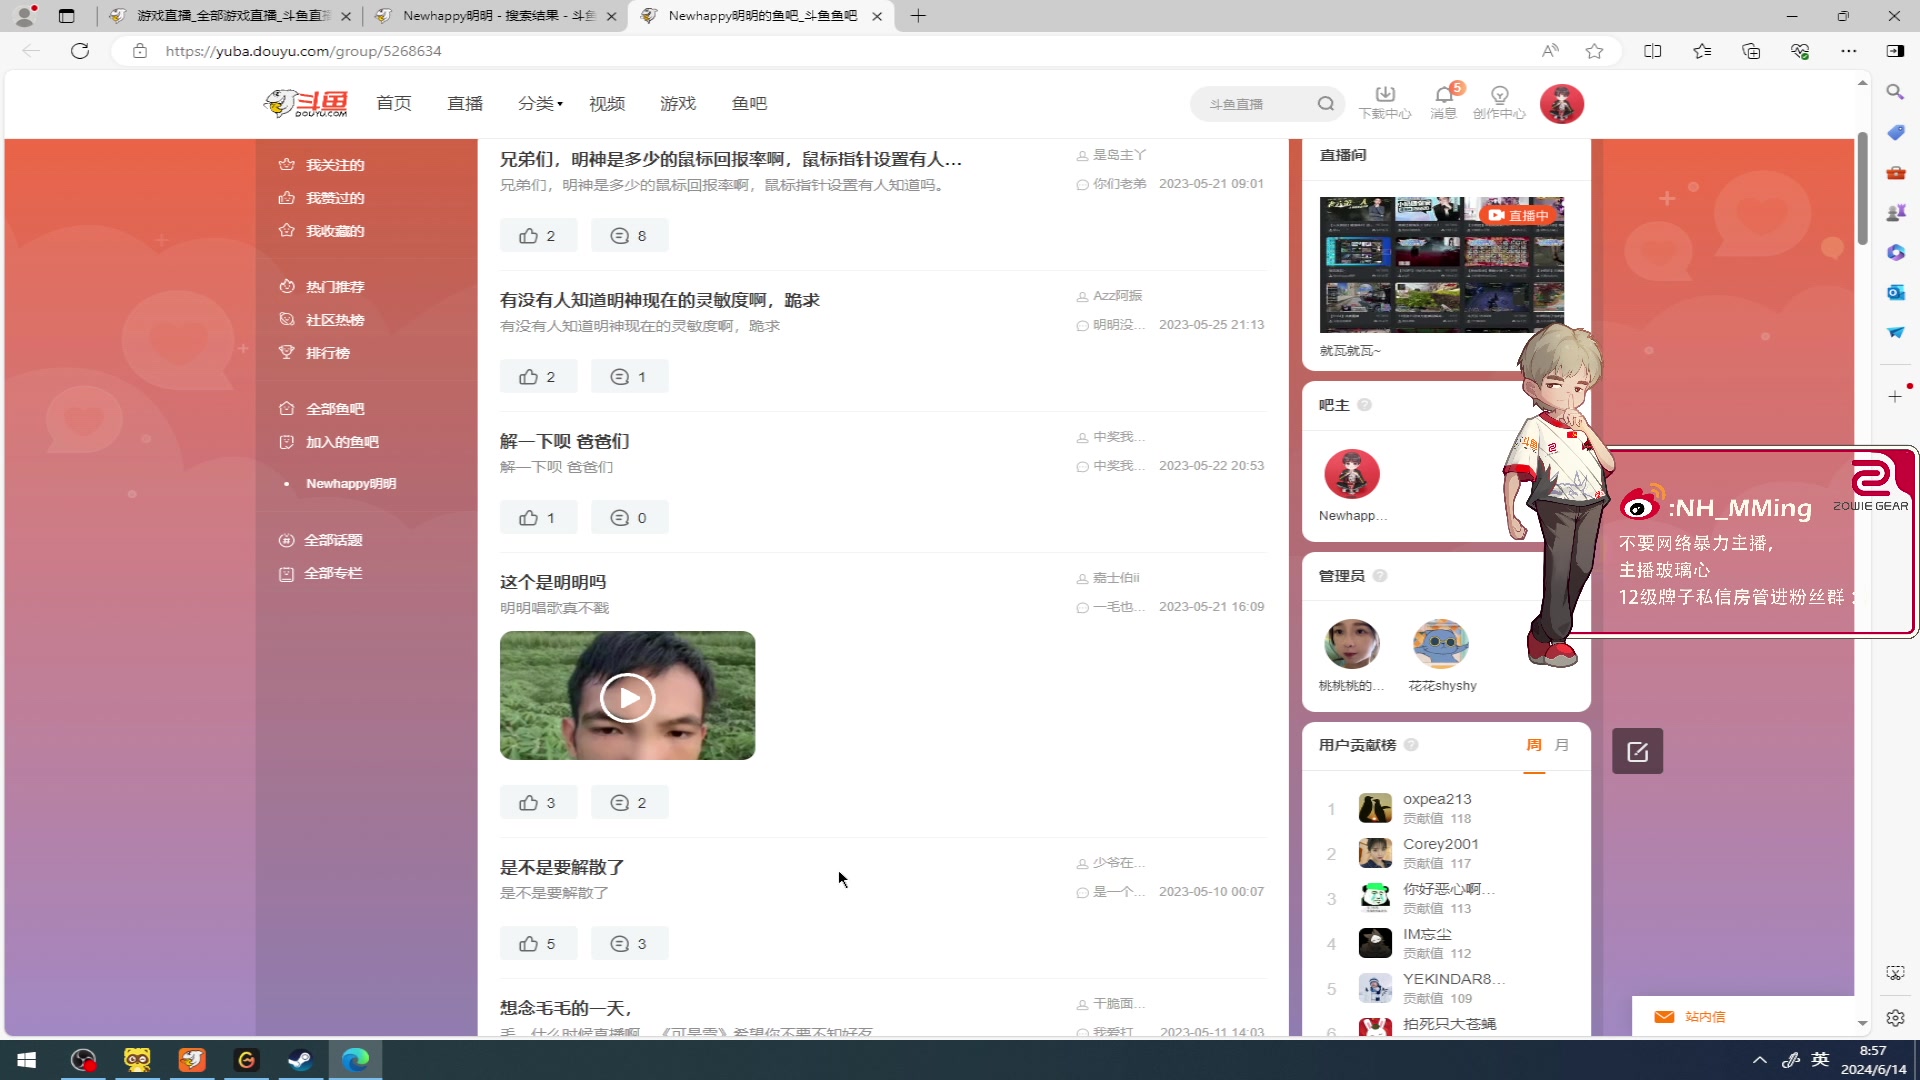Select the 排行榜 trophy icon in the sidebar

point(288,352)
